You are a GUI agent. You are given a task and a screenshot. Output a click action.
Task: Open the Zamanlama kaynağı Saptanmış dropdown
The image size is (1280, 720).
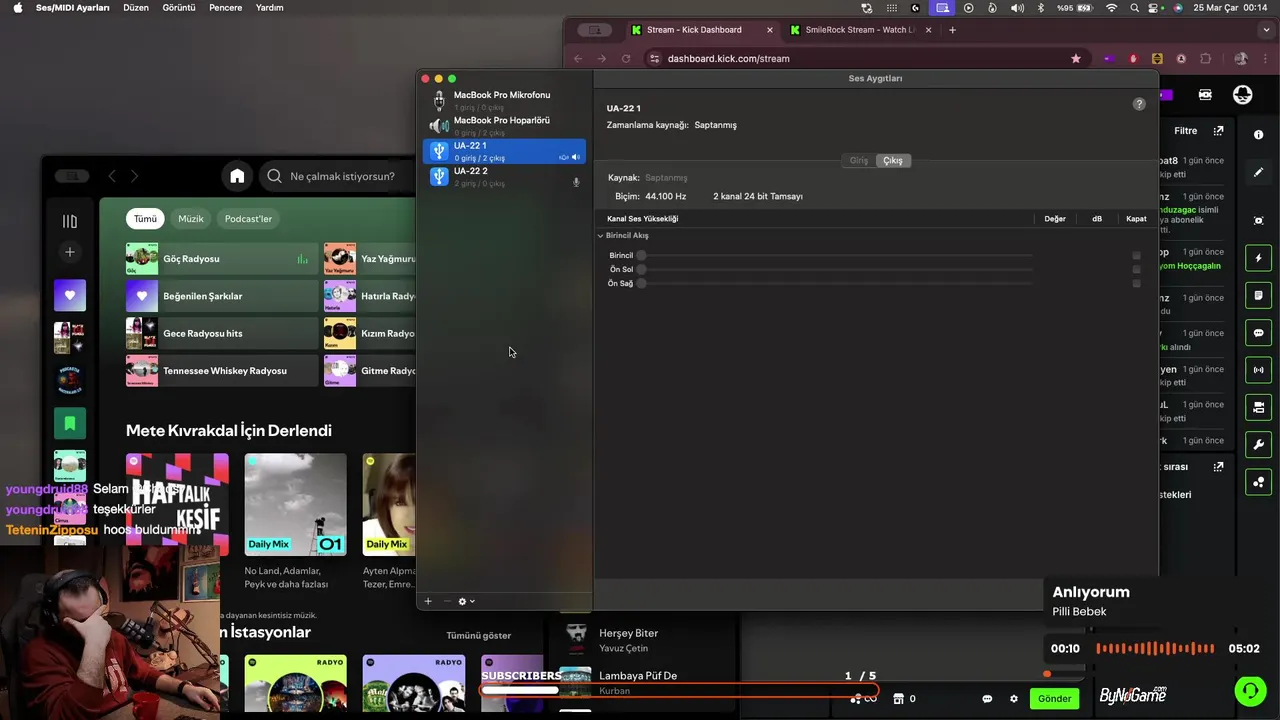pyautogui.click(x=716, y=125)
